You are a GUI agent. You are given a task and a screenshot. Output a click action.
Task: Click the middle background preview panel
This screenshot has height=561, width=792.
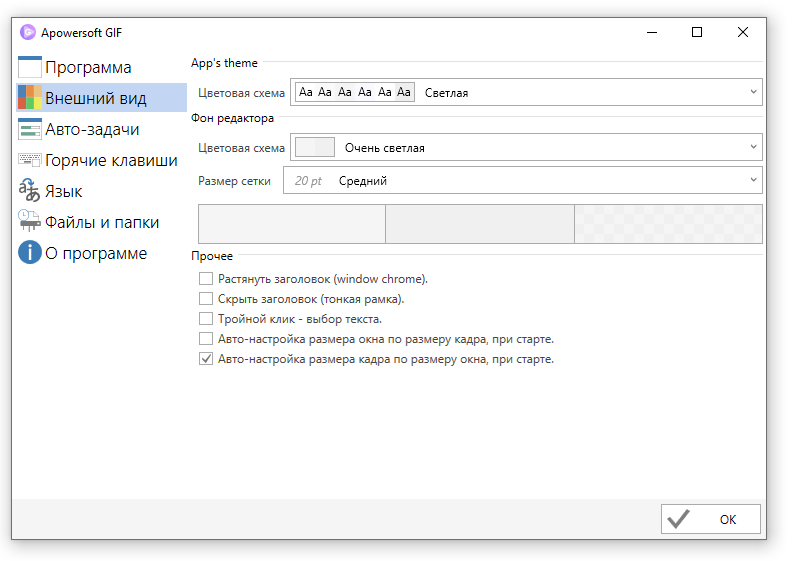480,224
